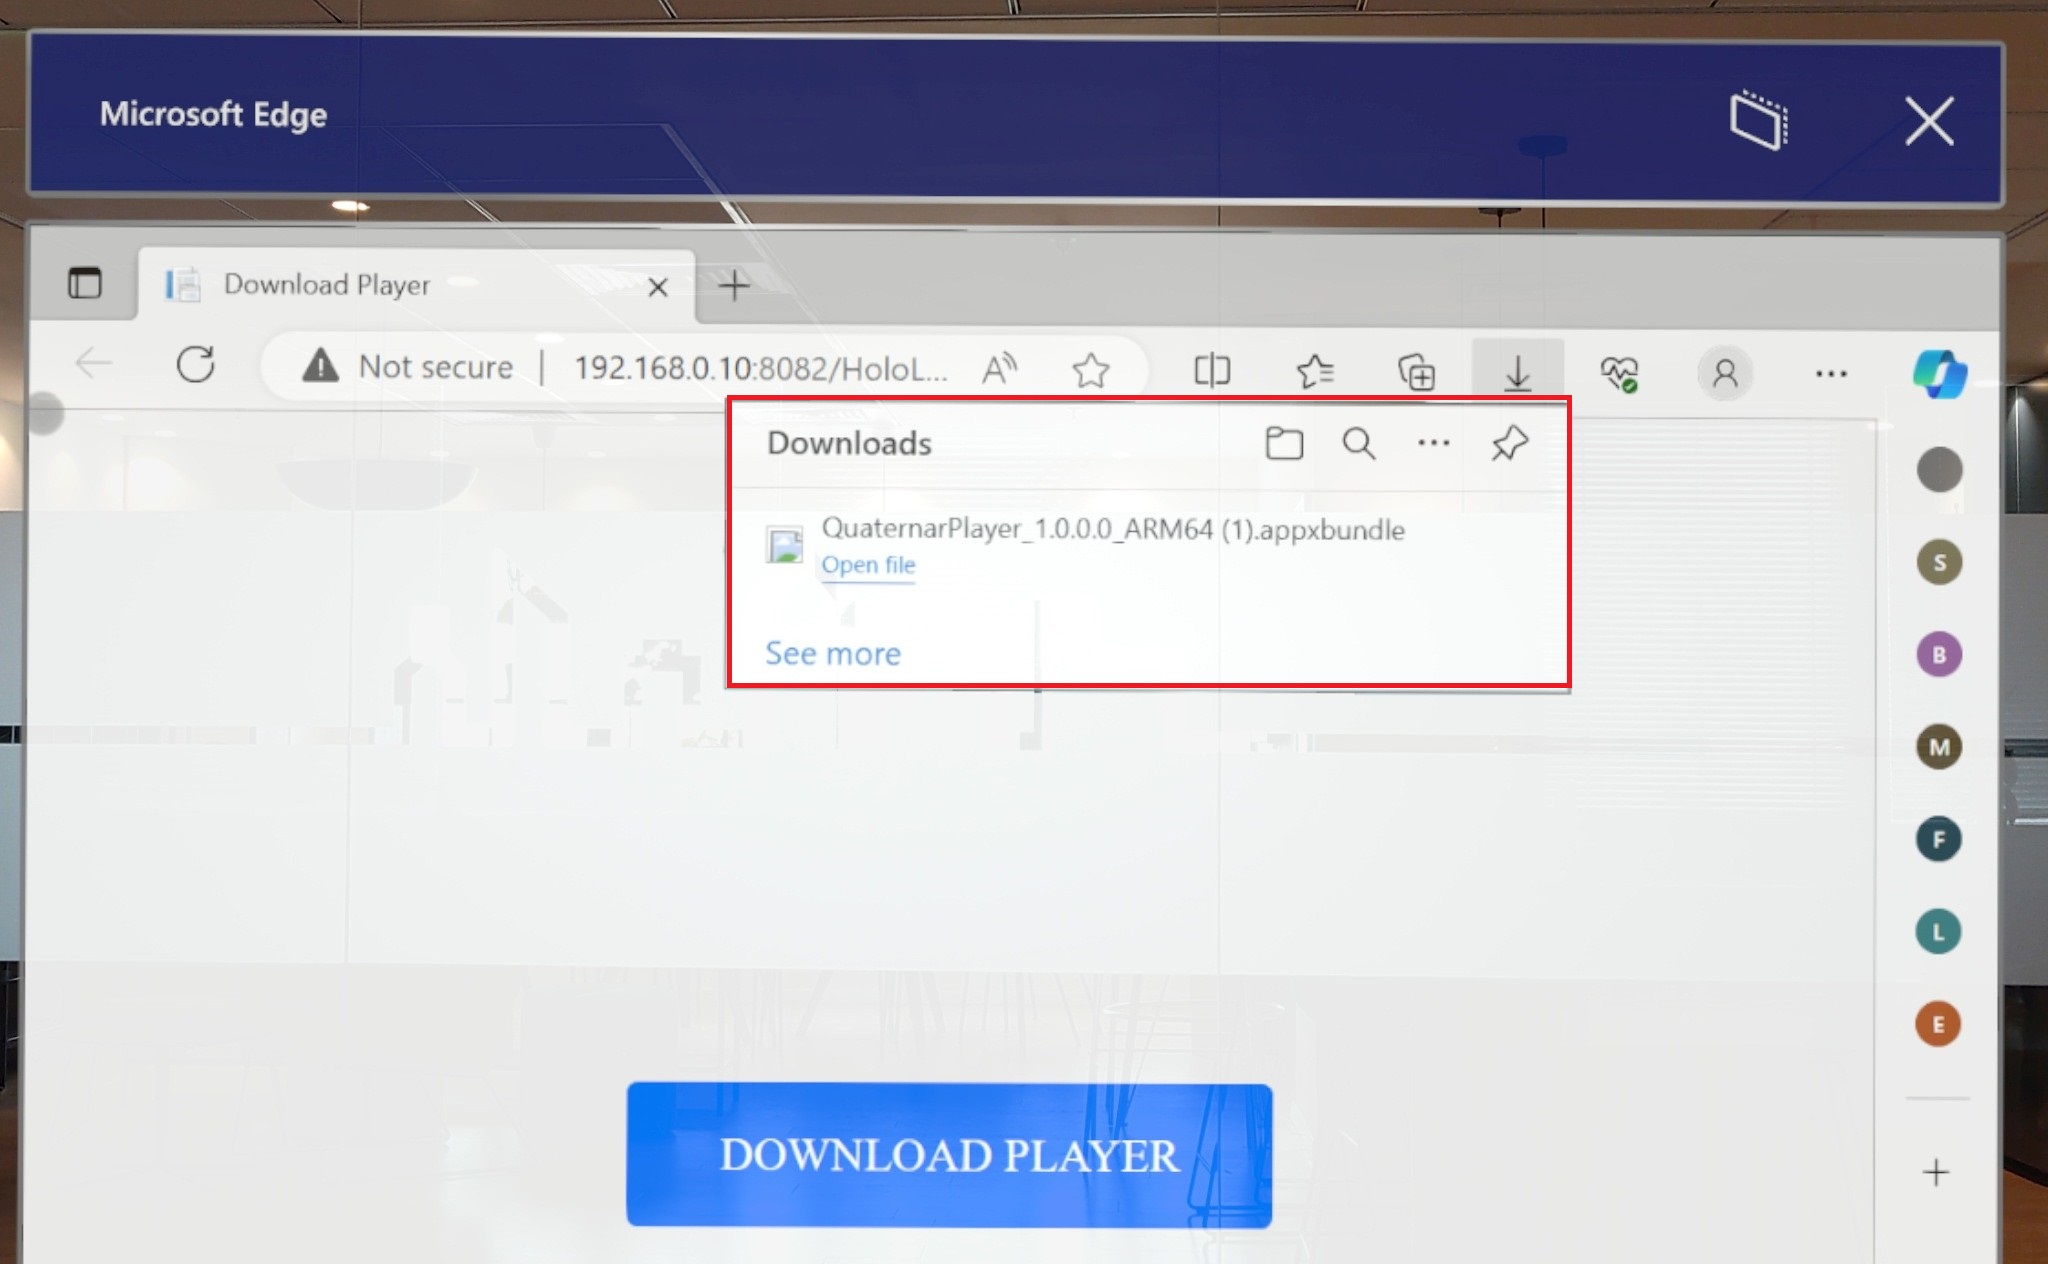The image size is (2048, 1264).
Task: Select QuaternarPlayer_1.0.0.0_ARM64 (1).appxbundle file name
Action: [1113, 529]
